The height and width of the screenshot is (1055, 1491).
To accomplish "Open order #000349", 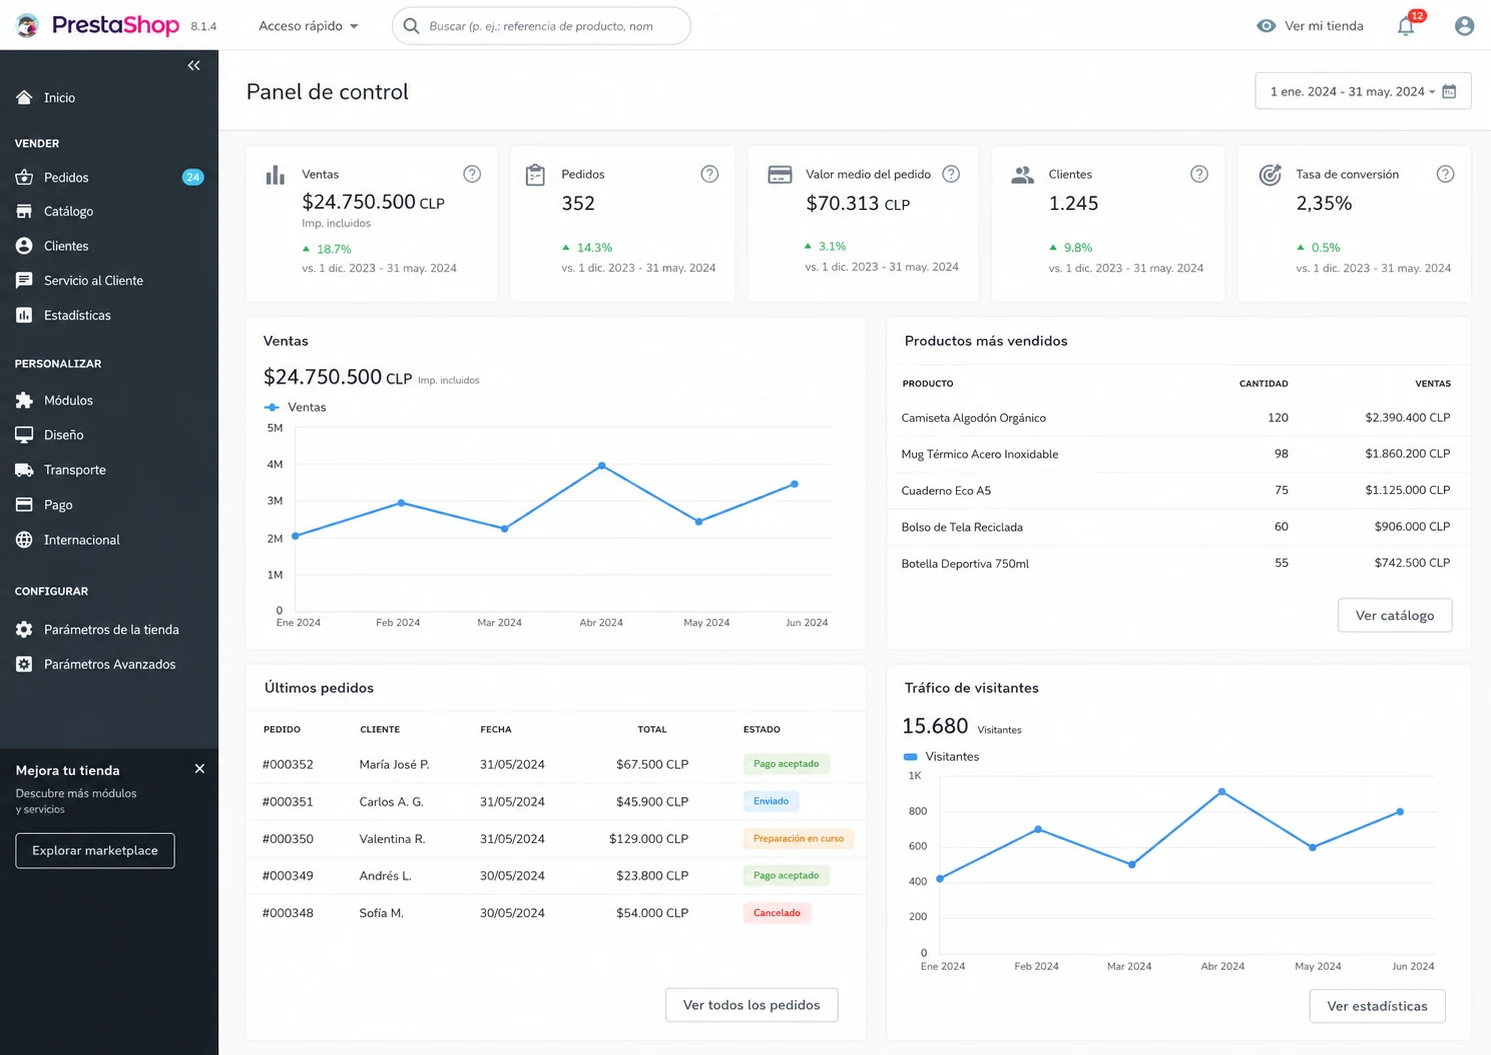I will tap(288, 875).
